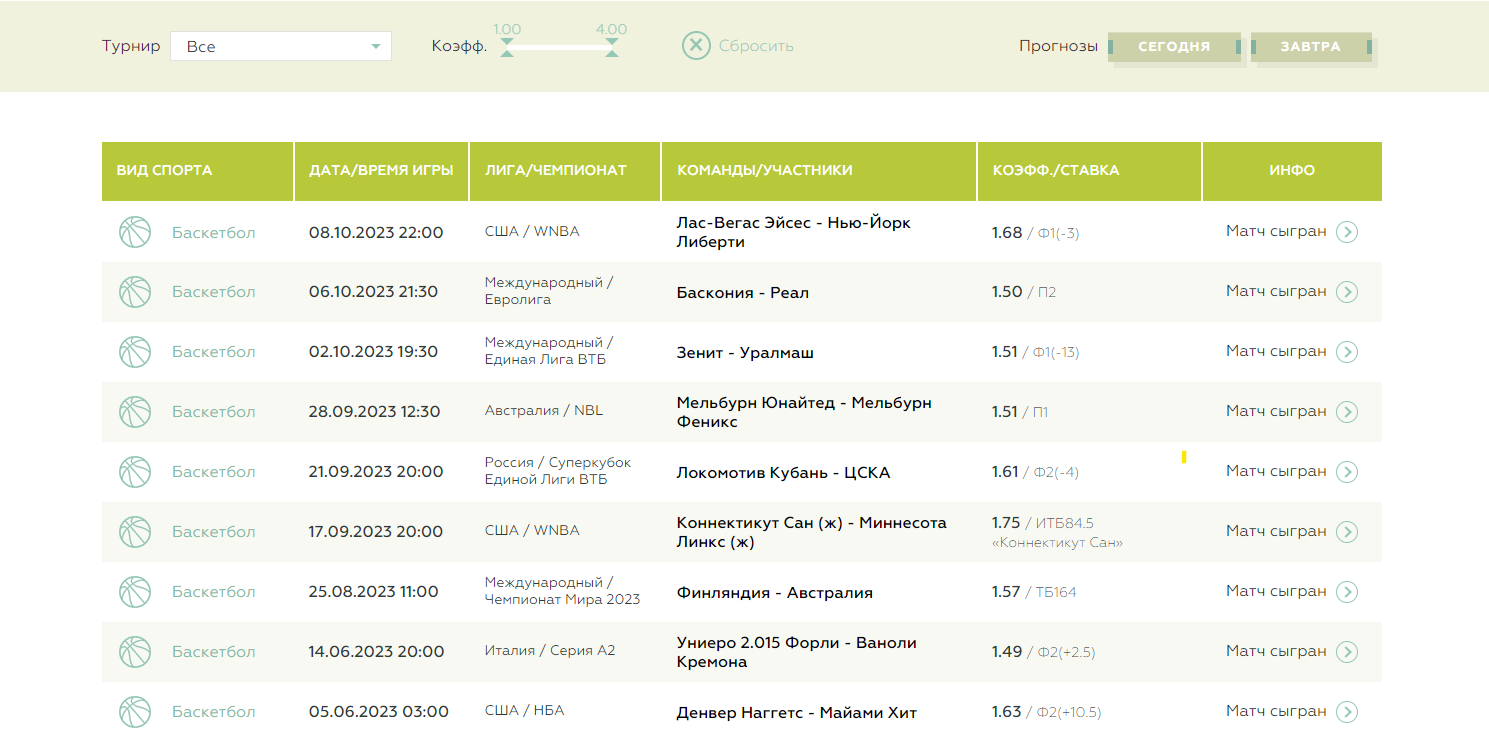Click basketball icon in Мельбурн Юнайтед row

pos(135,412)
